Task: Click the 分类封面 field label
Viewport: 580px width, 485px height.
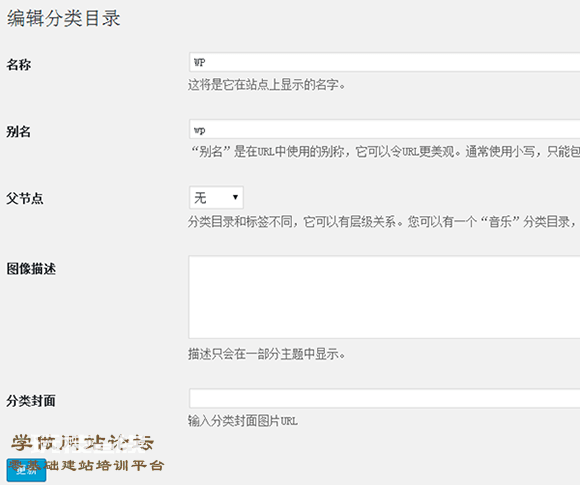Action: point(31,401)
